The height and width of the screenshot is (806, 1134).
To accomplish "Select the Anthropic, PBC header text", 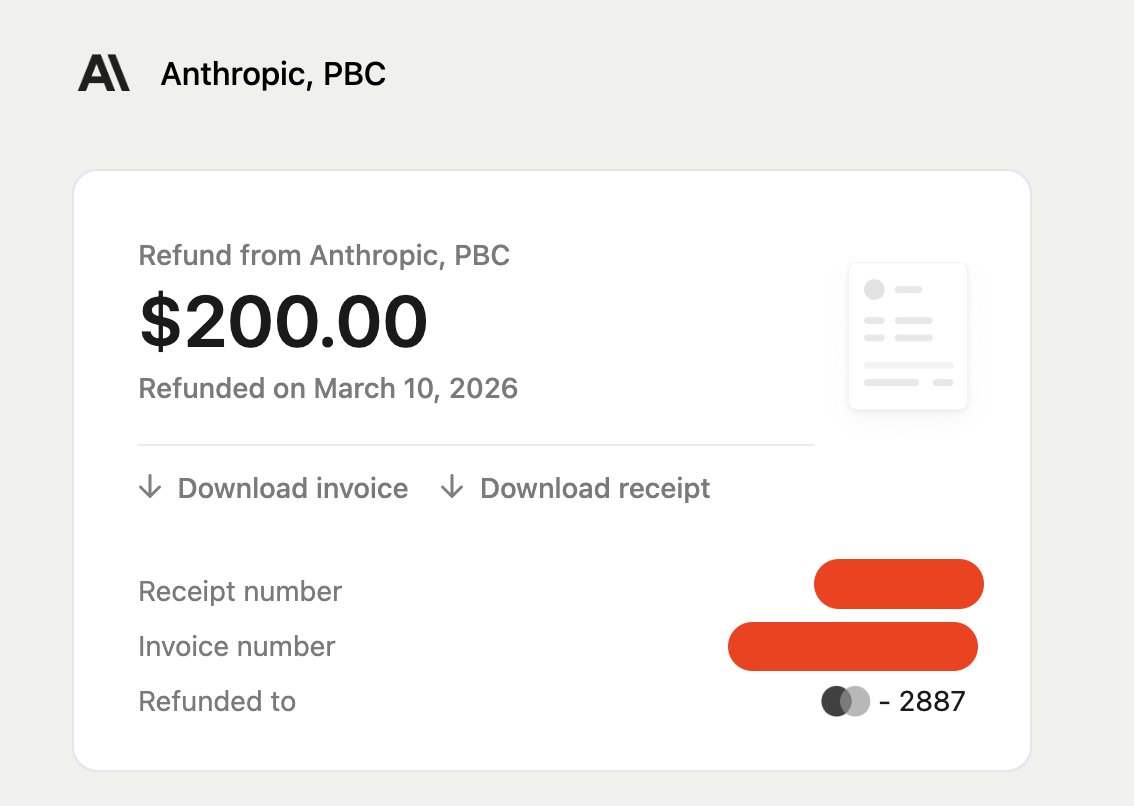I will [273, 73].
